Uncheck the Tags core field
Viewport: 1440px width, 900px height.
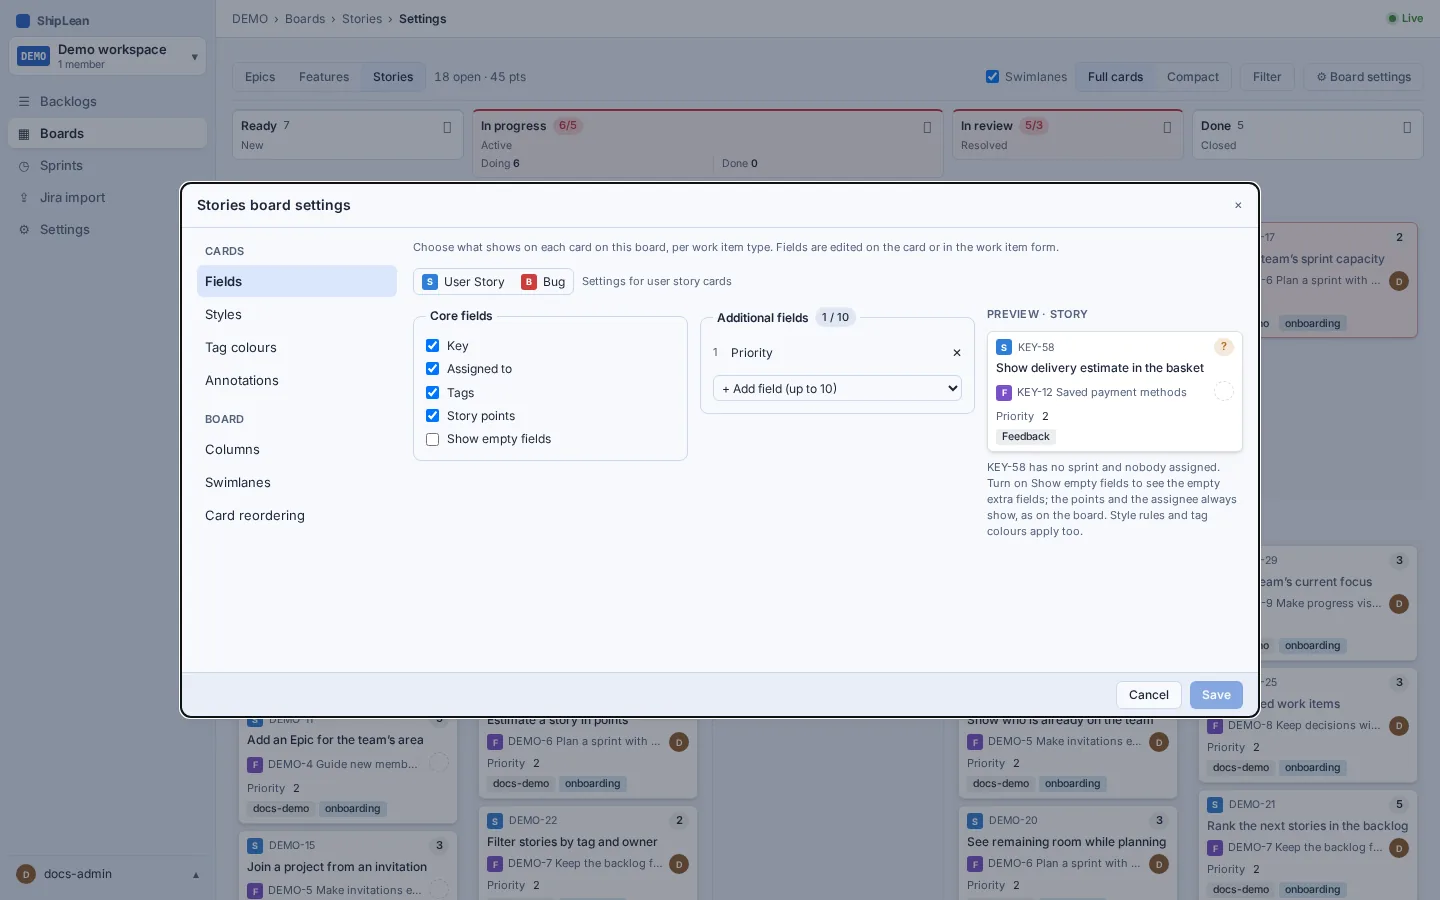(433, 393)
